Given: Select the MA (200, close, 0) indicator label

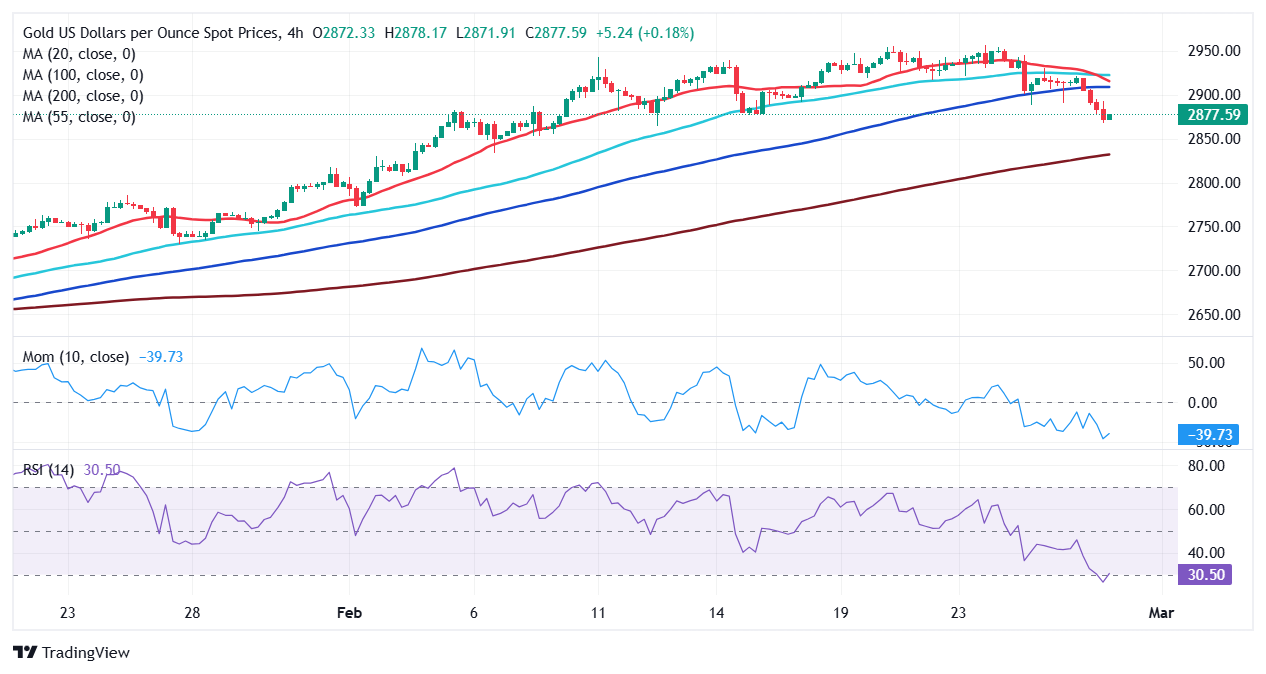Looking at the screenshot, I should pos(83,96).
